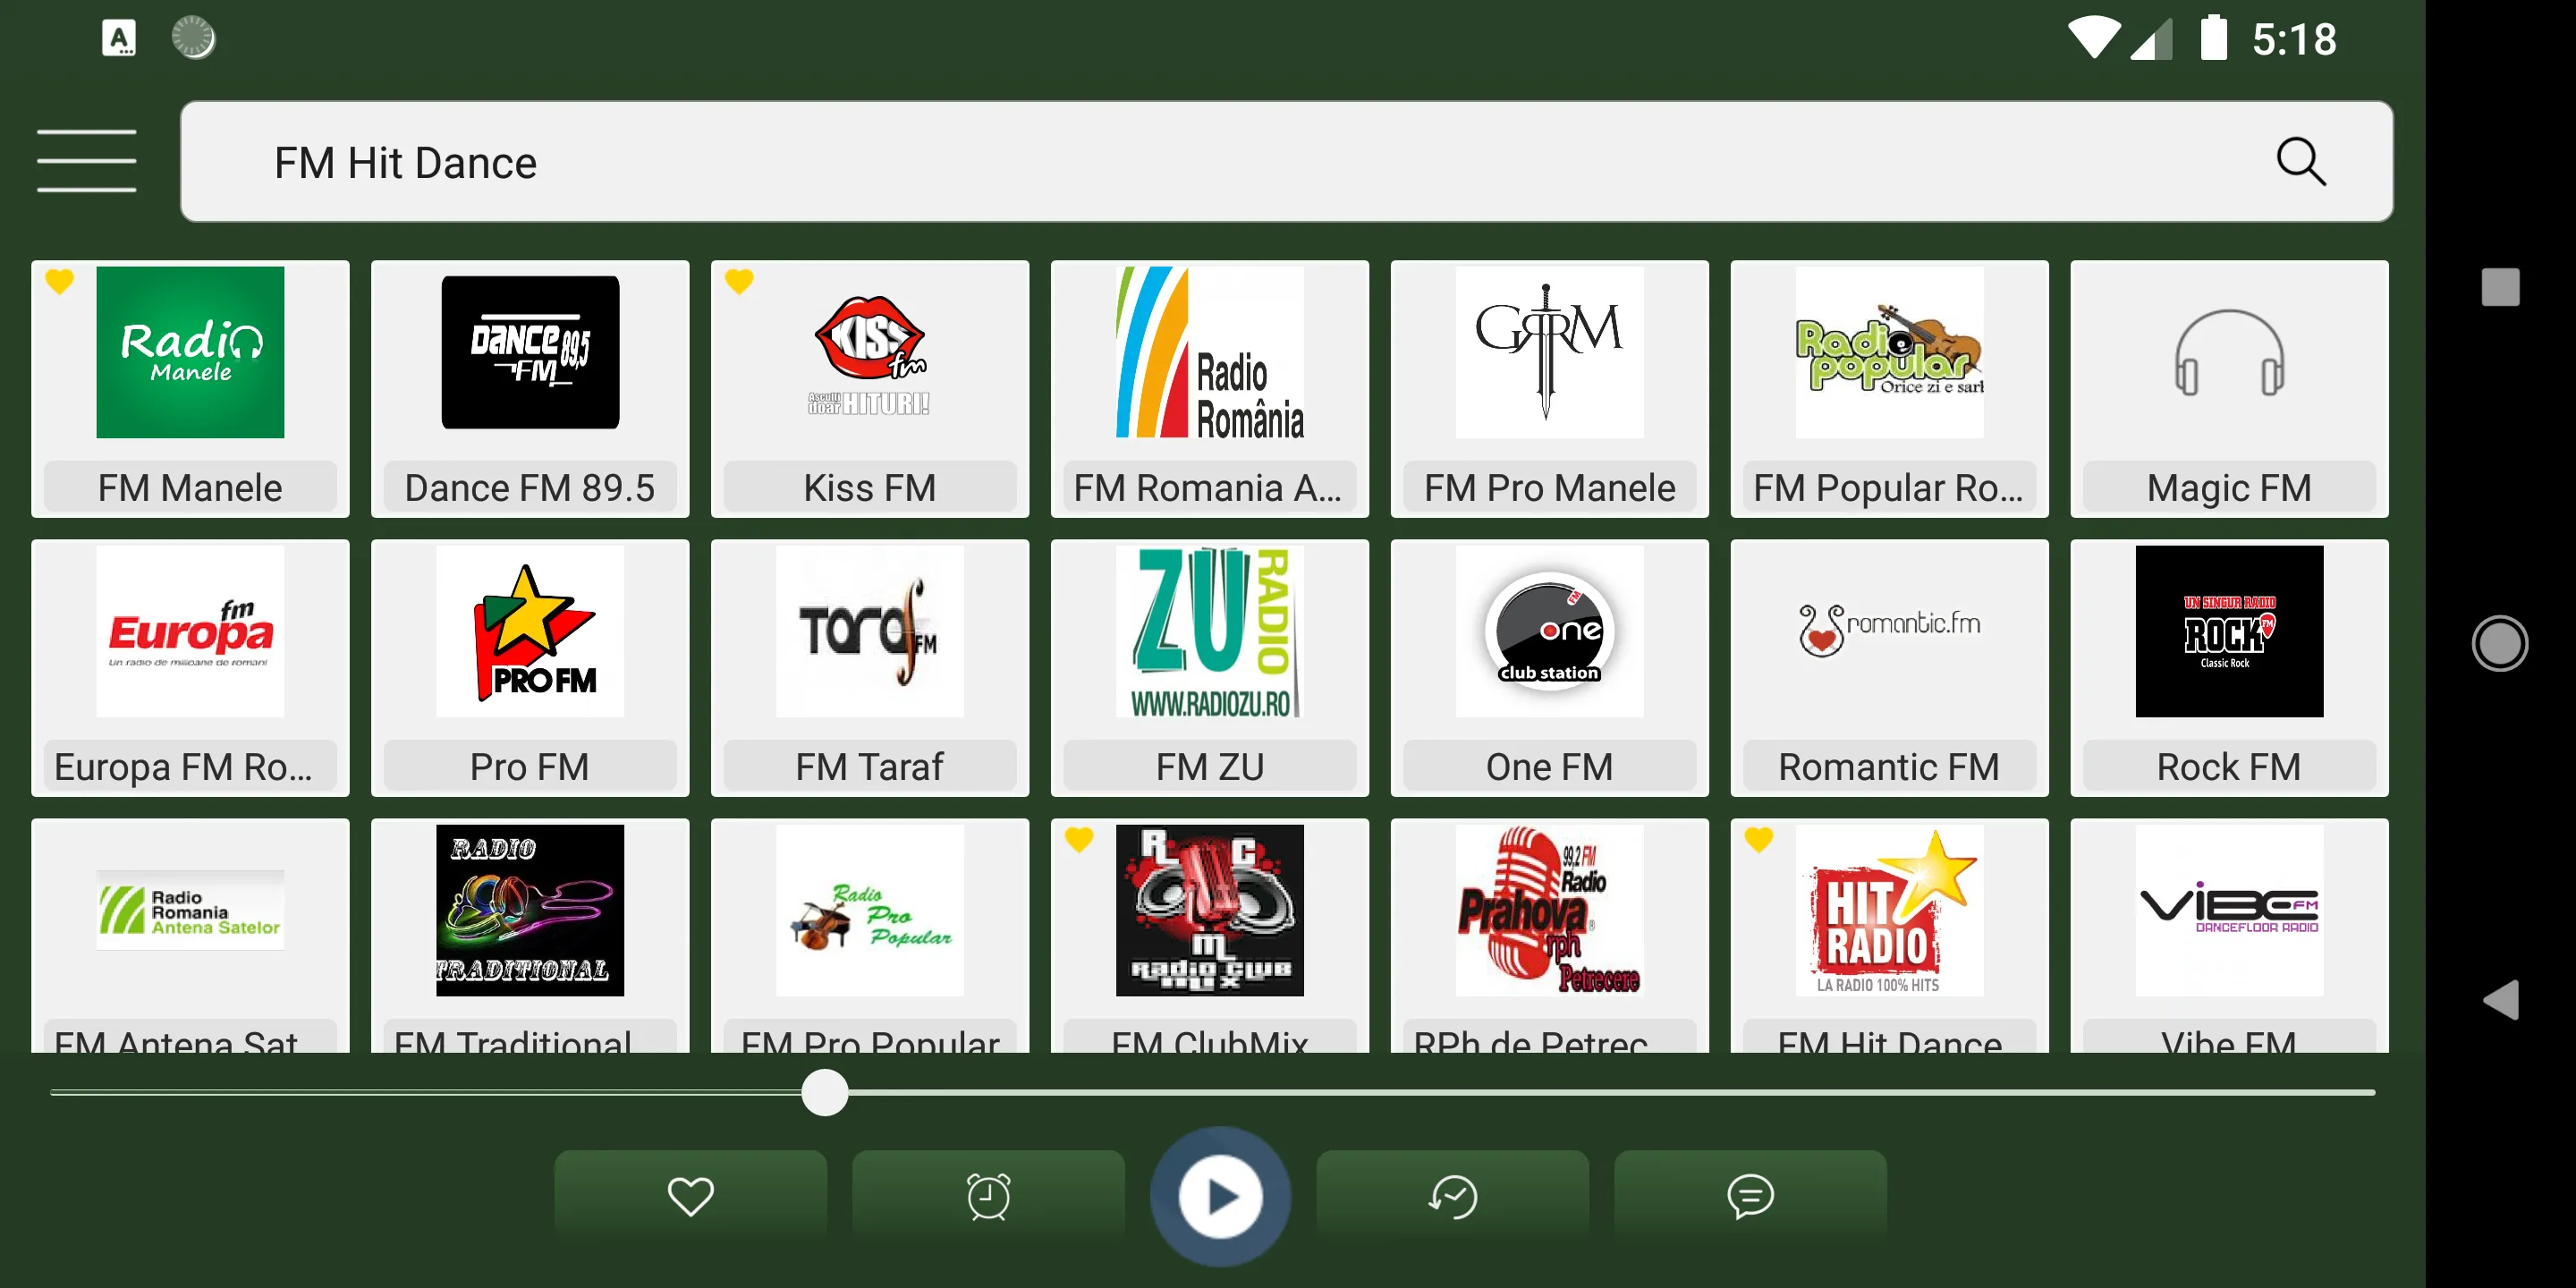This screenshot has height=1288, width=2576.
Task: Tap the Android home circle button
Action: pos(2500,643)
